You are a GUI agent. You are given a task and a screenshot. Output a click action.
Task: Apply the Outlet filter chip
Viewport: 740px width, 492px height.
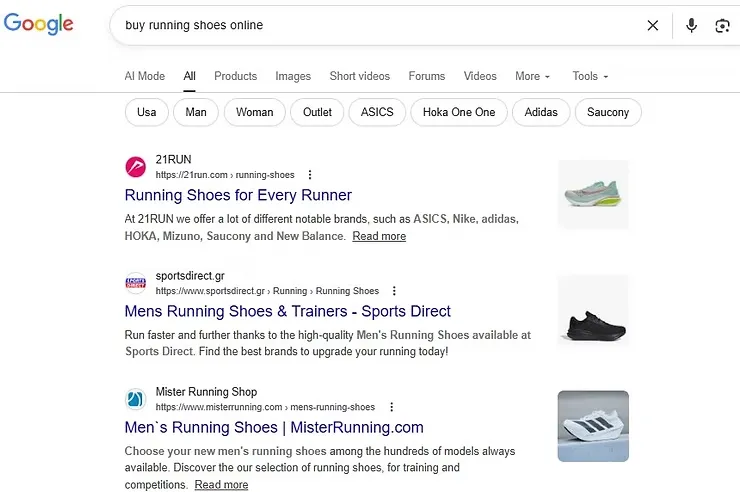317,112
